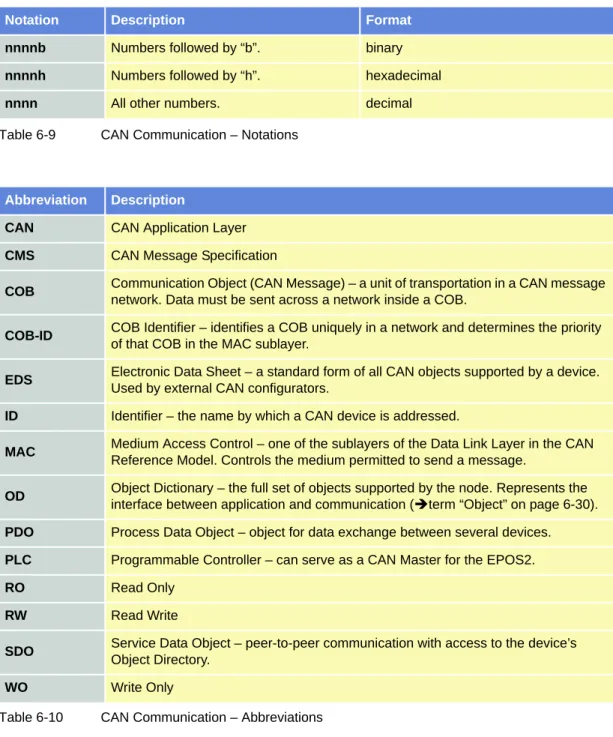Click the 'Notation' column header
613x737 pixels.
52,20
